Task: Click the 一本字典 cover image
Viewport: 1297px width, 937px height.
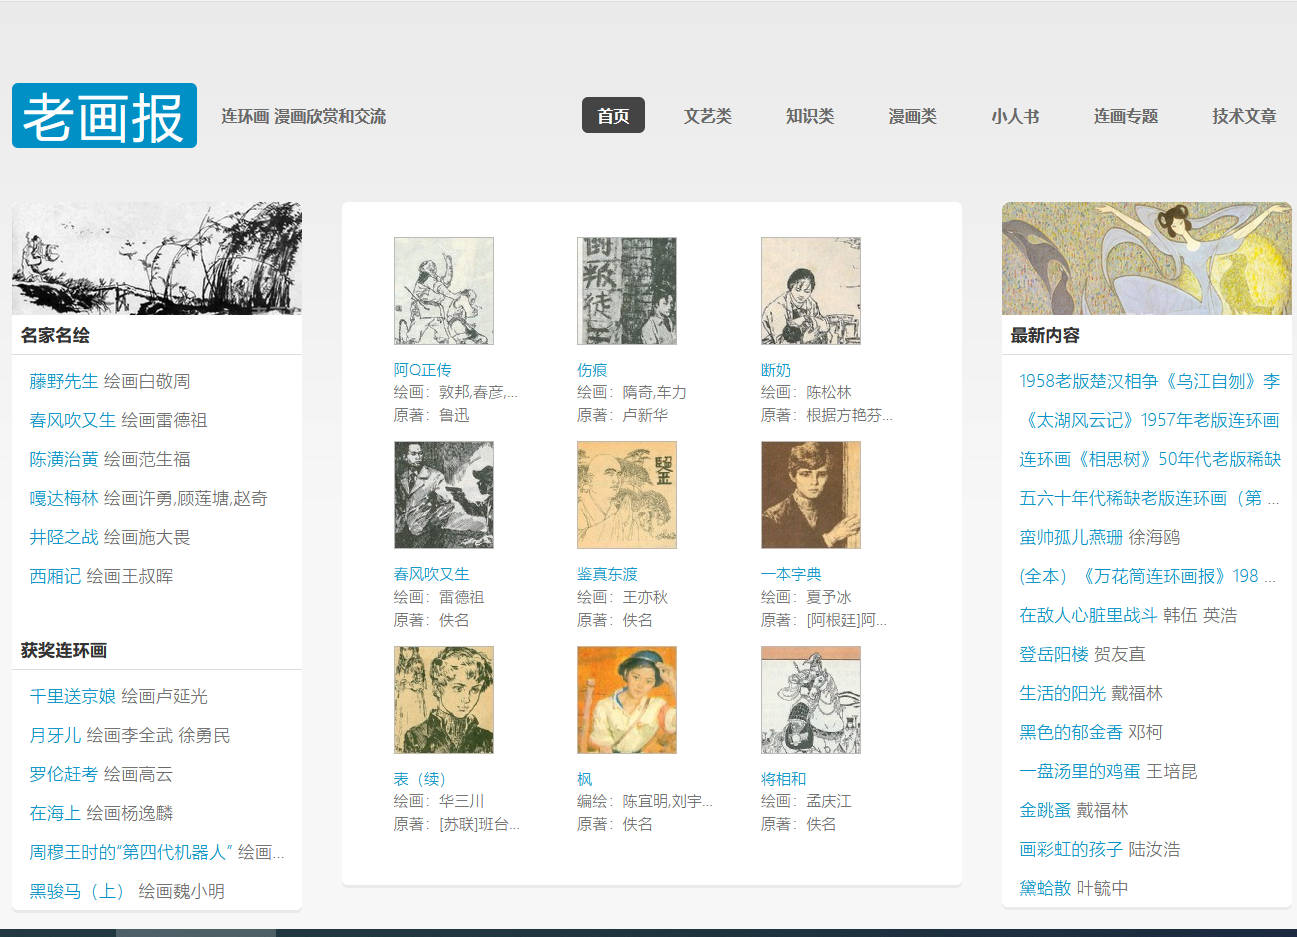Action: click(810, 495)
